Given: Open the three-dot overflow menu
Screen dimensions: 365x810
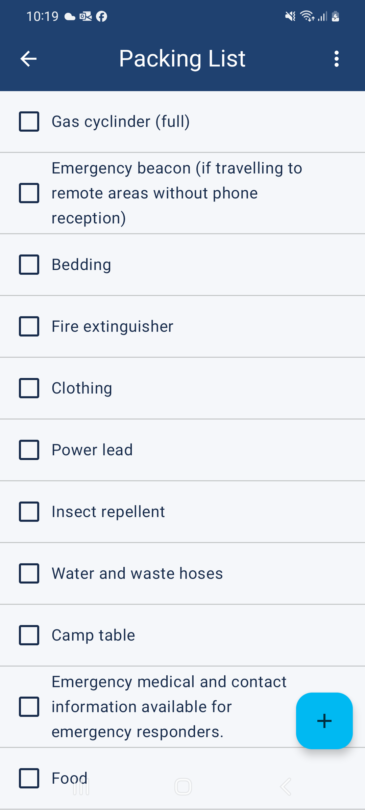Looking at the screenshot, I should pyautogui.click(x=336, y=59).
